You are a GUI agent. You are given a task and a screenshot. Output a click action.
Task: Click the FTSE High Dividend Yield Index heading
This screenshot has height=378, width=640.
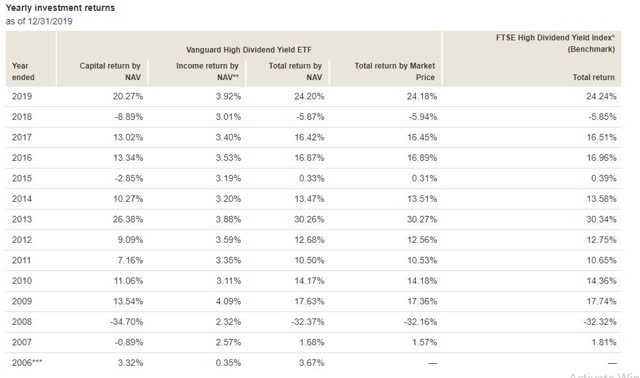coord(555,43)
